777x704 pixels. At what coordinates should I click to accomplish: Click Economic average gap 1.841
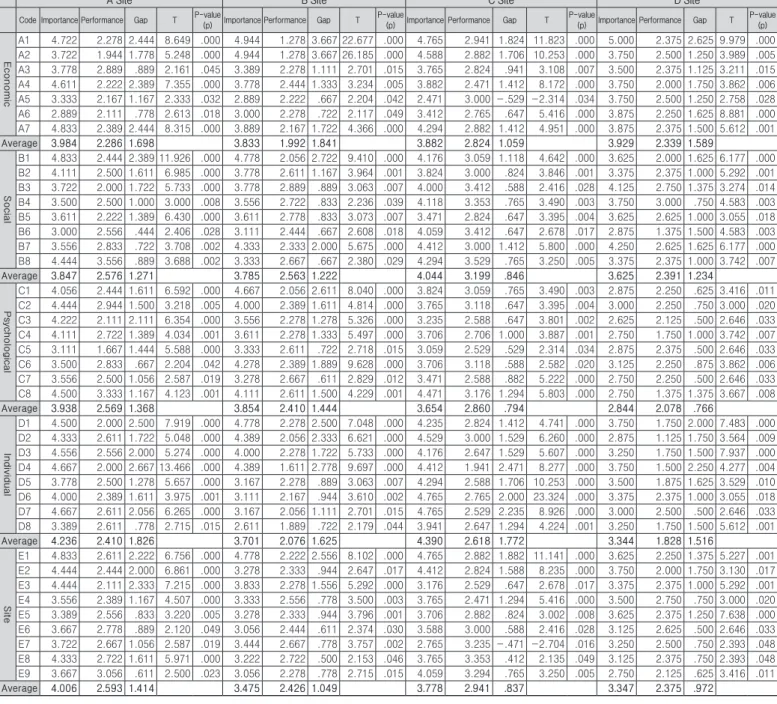coord(324,143)
